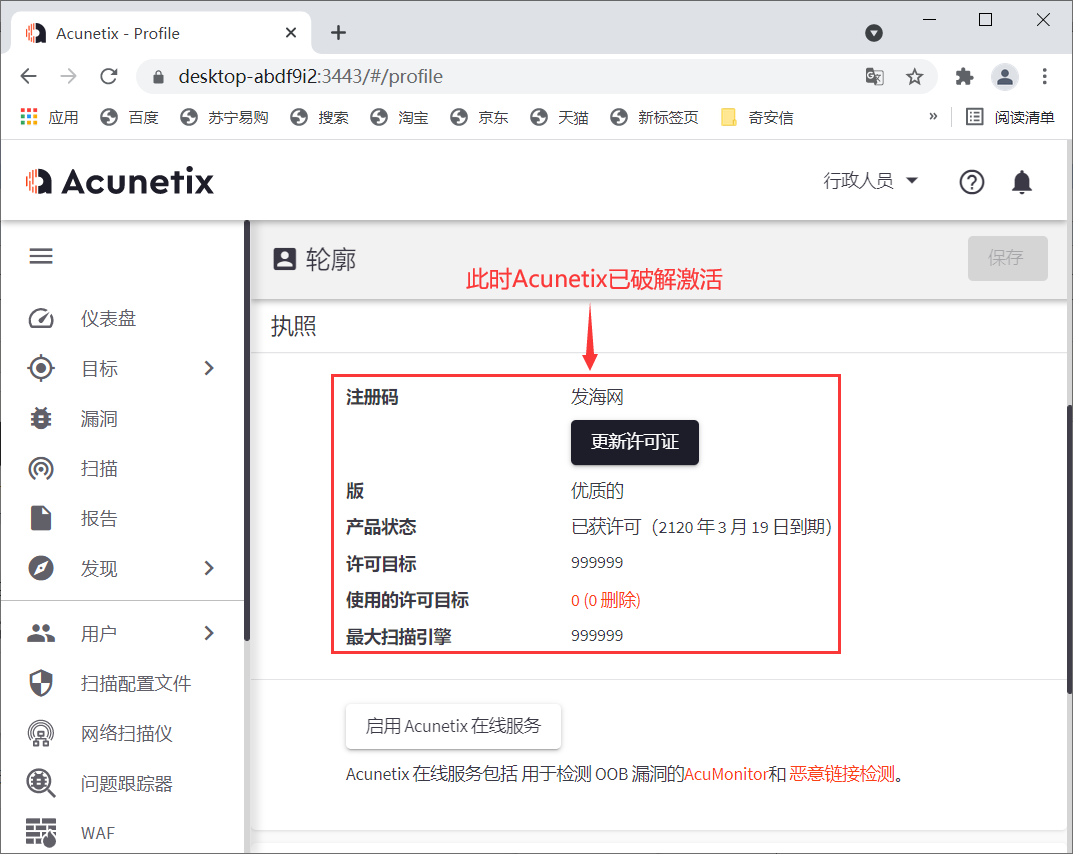
Task: Open the 恶意链接检测 link
Action: click(842, 774)
